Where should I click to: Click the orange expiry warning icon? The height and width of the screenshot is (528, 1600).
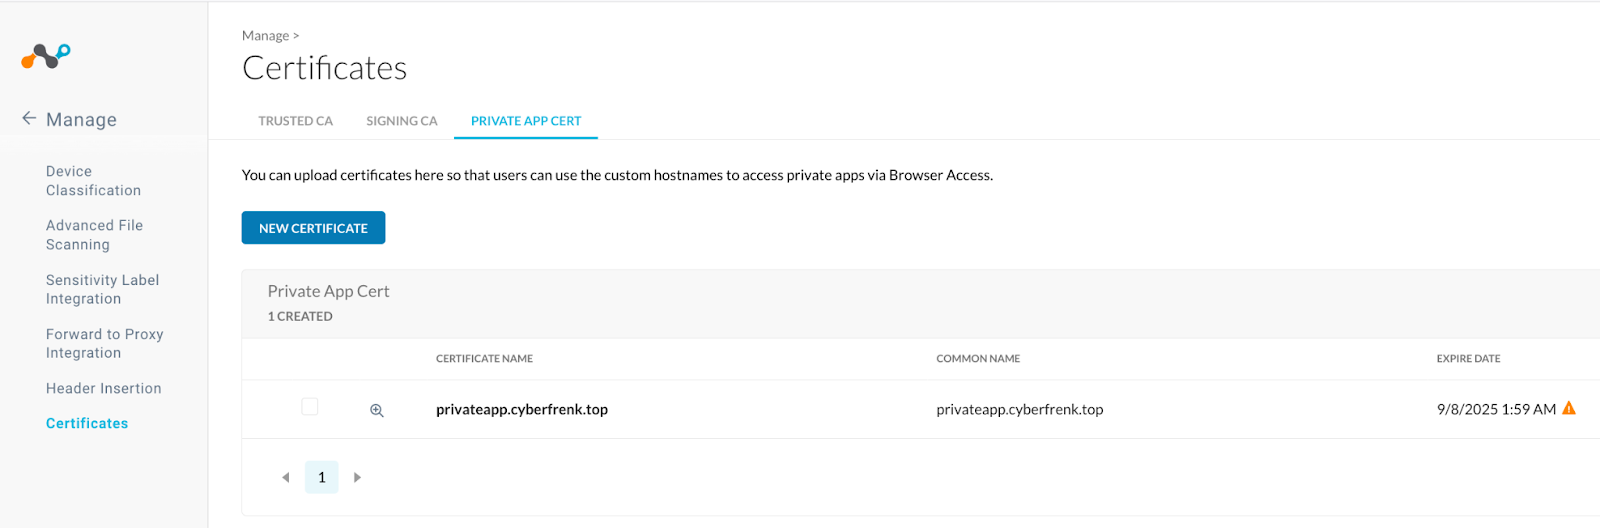1569,408
